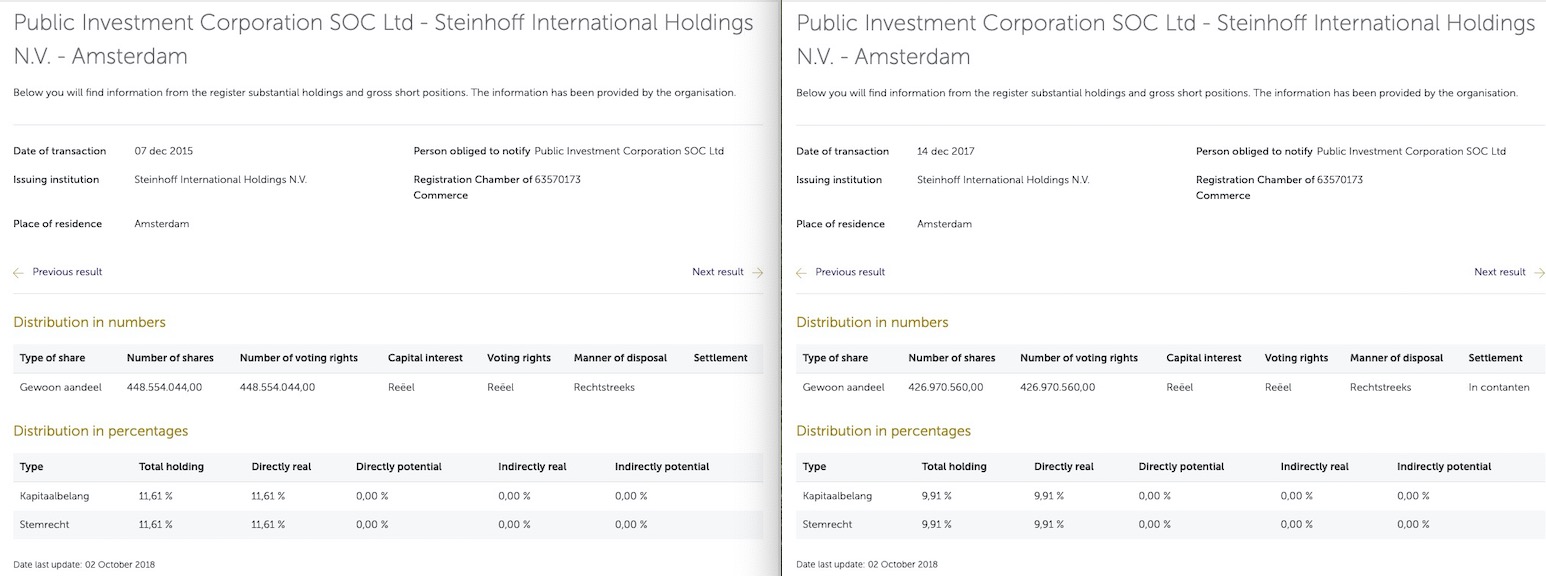The width and height of the screenshot is (1546, 576).
Task: Select the Type of share column header
Action: pos(53,357)
